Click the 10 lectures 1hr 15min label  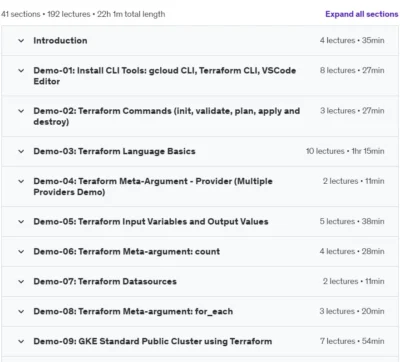(x=345, y=151)
